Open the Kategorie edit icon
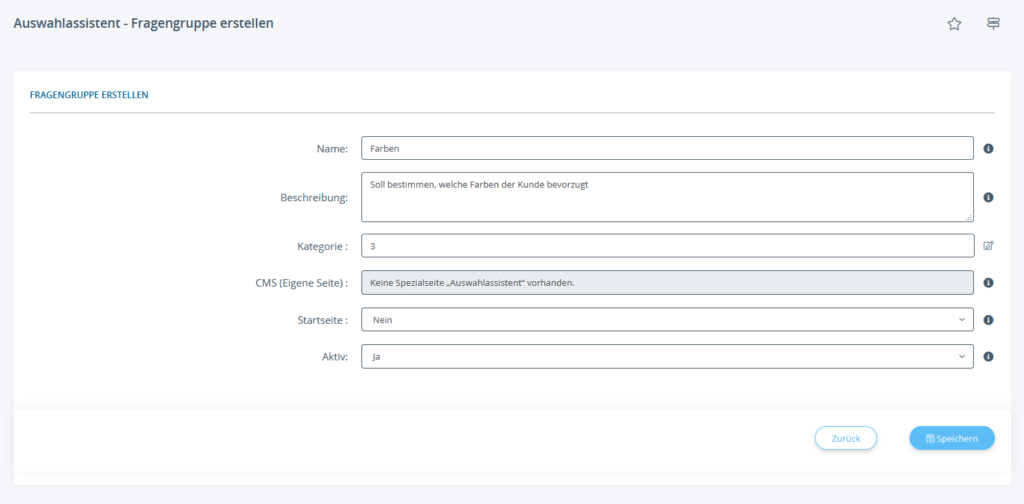Viewport: 1024px width, 504px height. pyautogui.click(x=988, y=245)
